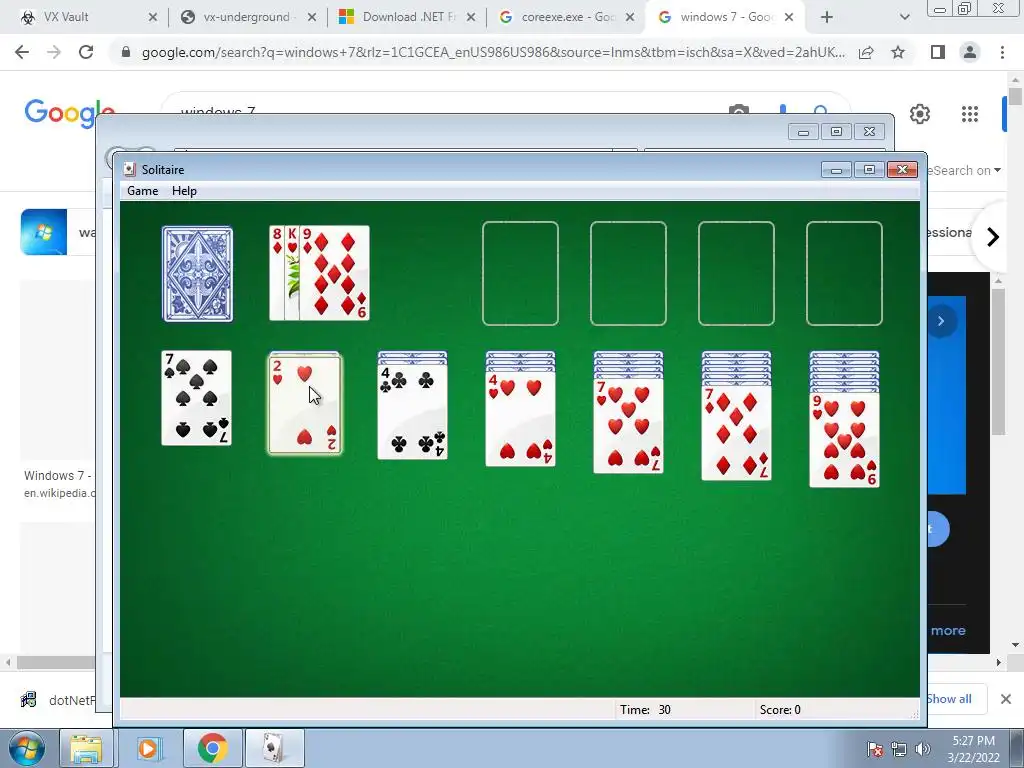The height and width of the screenshot is (768, 1024).
Task: Open the Game menu in Solitaire
Action: point(142,191)
